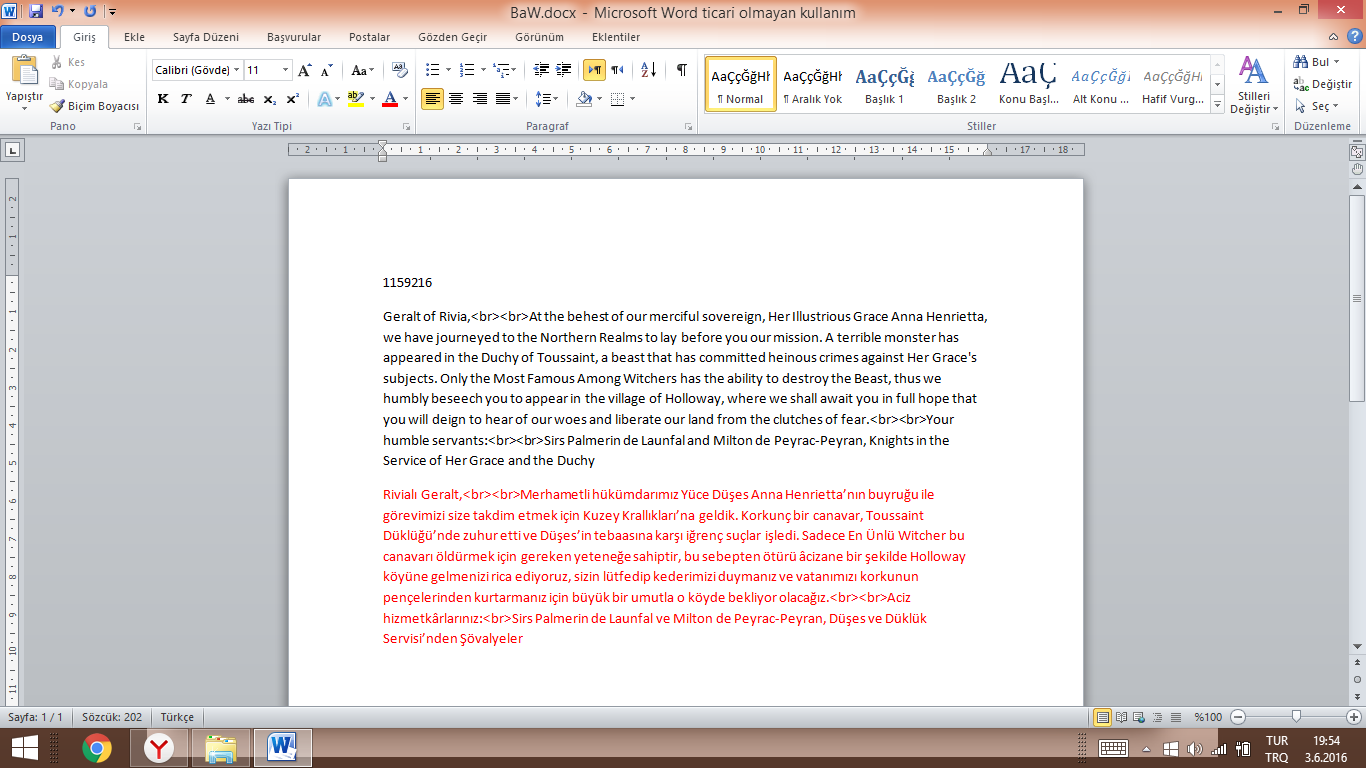Open the Bul find dropdown arrow
This screenshot has height=768, width=1366.
click(x=1339, y=62)
